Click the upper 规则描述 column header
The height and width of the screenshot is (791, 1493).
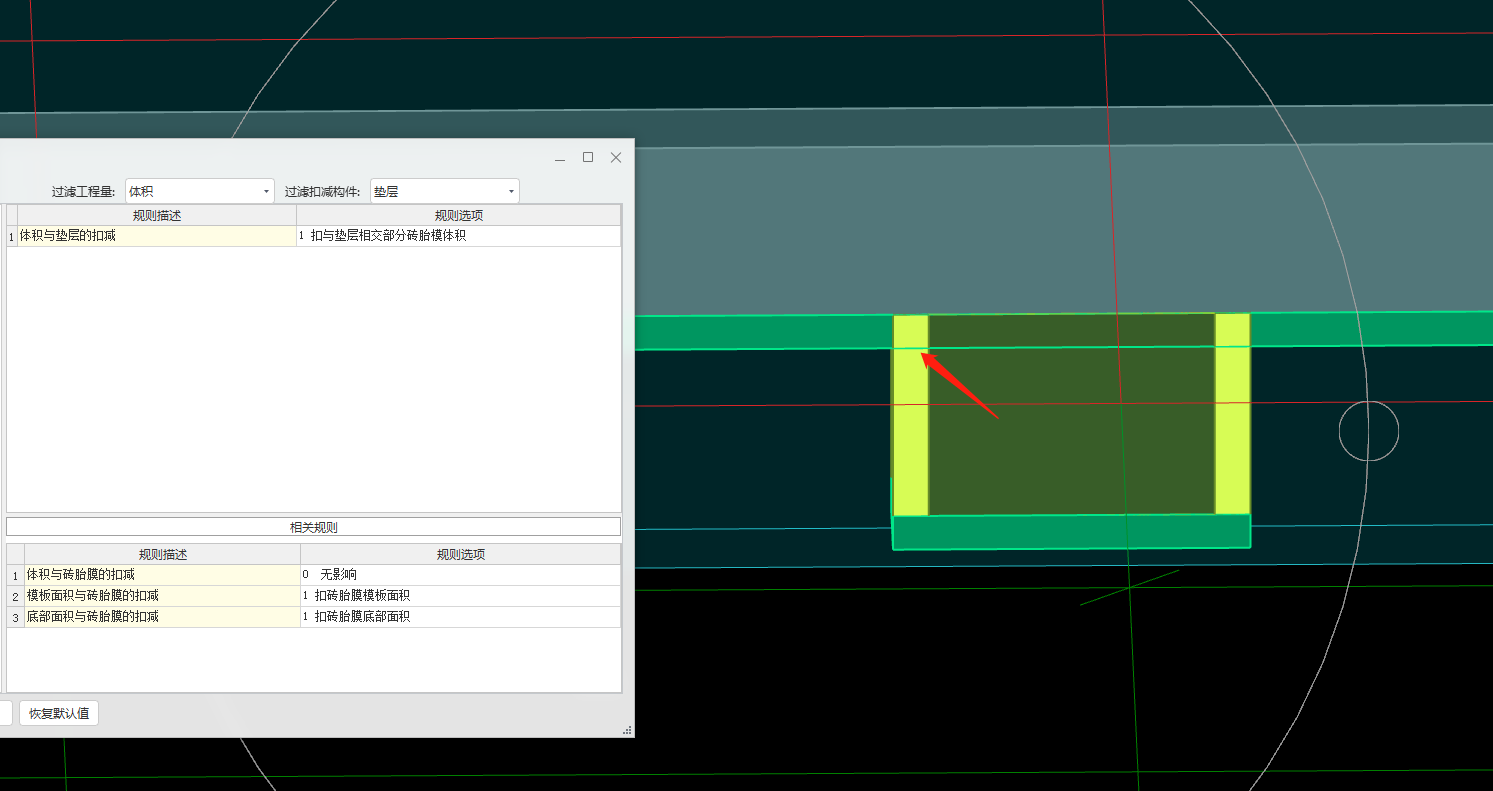(156, 215)
